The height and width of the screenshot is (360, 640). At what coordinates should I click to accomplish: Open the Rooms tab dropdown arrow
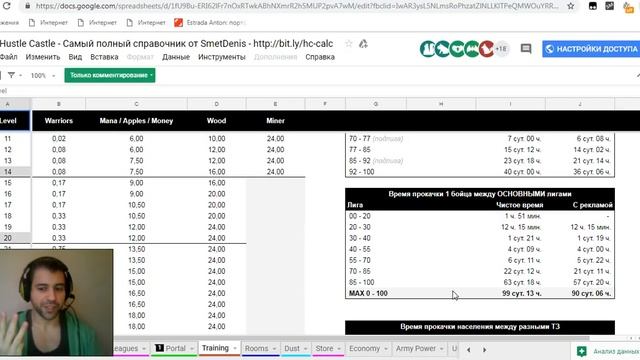point(274,349)
